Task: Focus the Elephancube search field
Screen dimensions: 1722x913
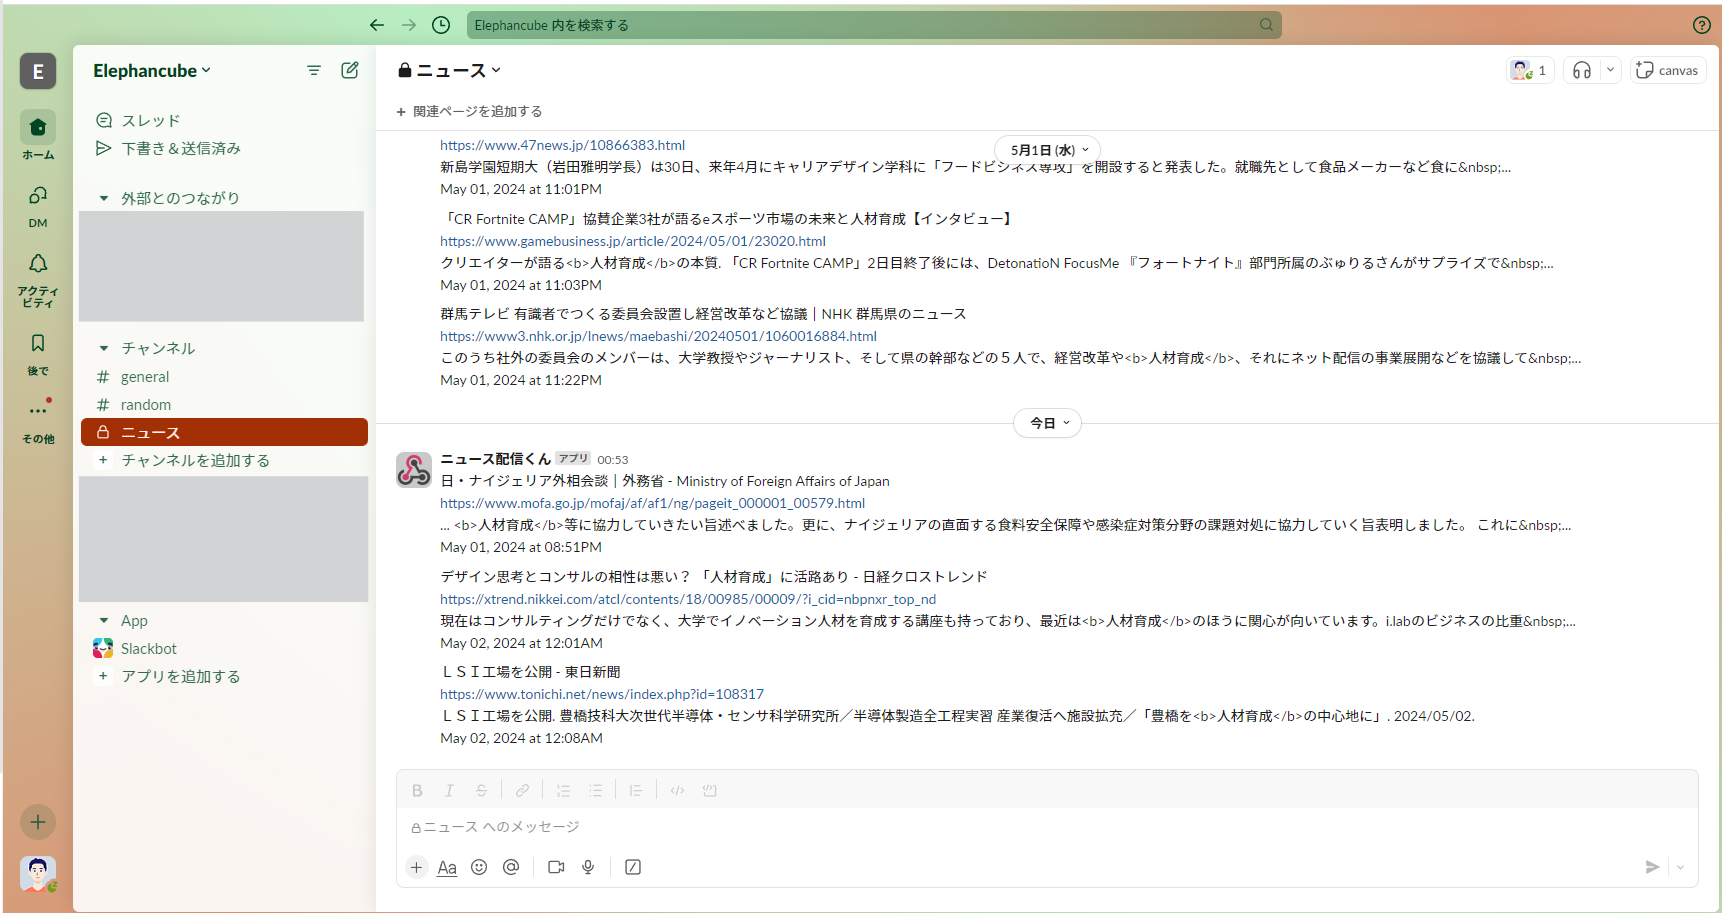Action: point(874,25)
